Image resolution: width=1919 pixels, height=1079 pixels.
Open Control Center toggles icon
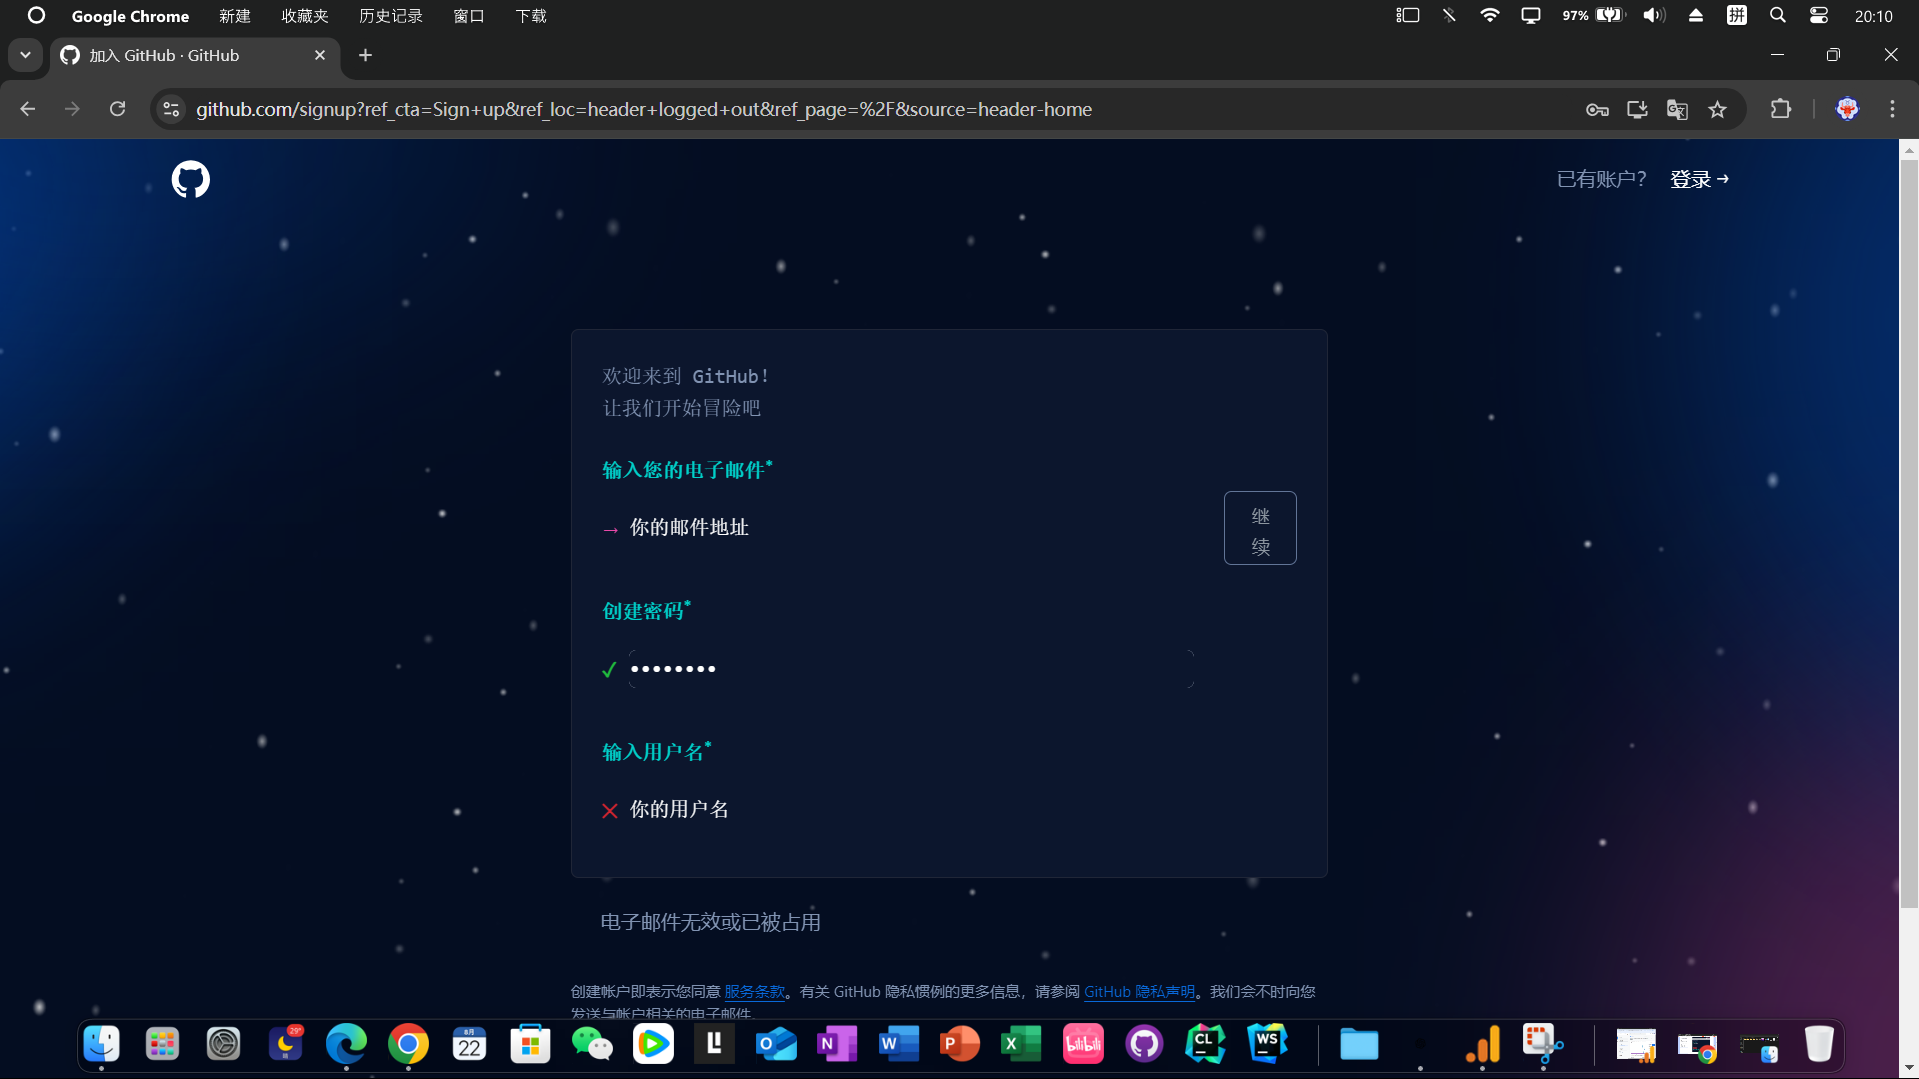pos(1818,15)
